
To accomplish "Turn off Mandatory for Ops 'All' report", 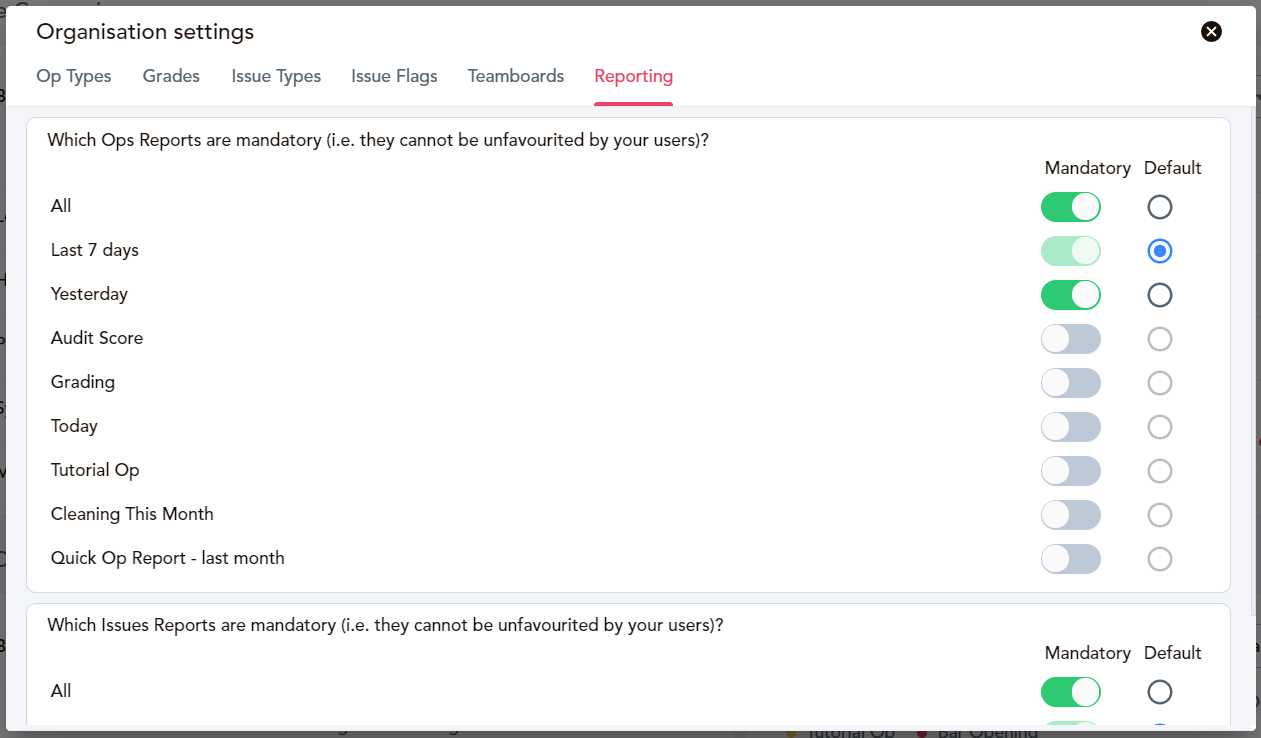I will pyautogui.click(x=1070, y=207).
